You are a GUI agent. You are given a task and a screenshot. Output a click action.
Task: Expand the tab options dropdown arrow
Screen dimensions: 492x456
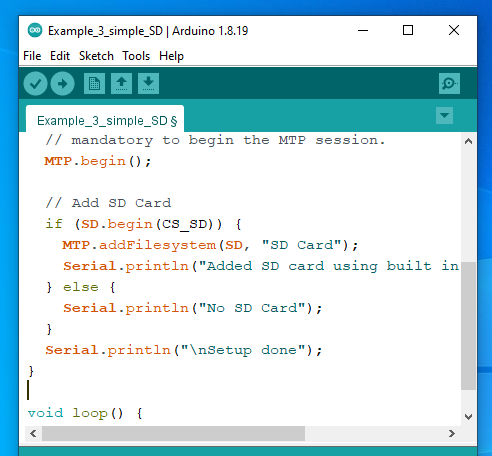[x=444, y=116]
